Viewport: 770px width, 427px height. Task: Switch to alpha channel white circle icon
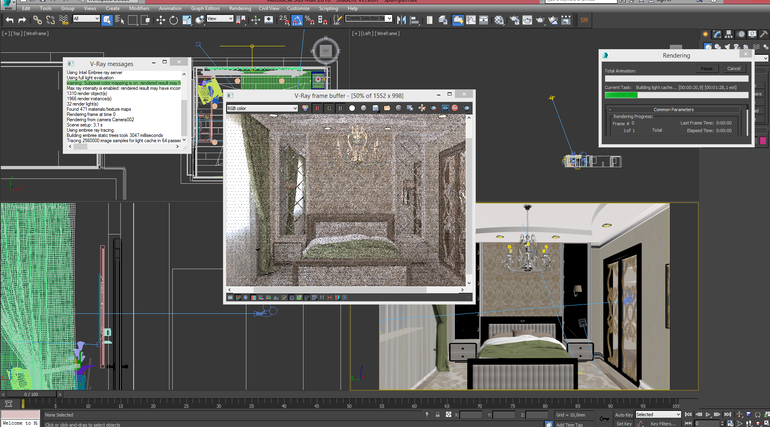click(x=352, y=108)
